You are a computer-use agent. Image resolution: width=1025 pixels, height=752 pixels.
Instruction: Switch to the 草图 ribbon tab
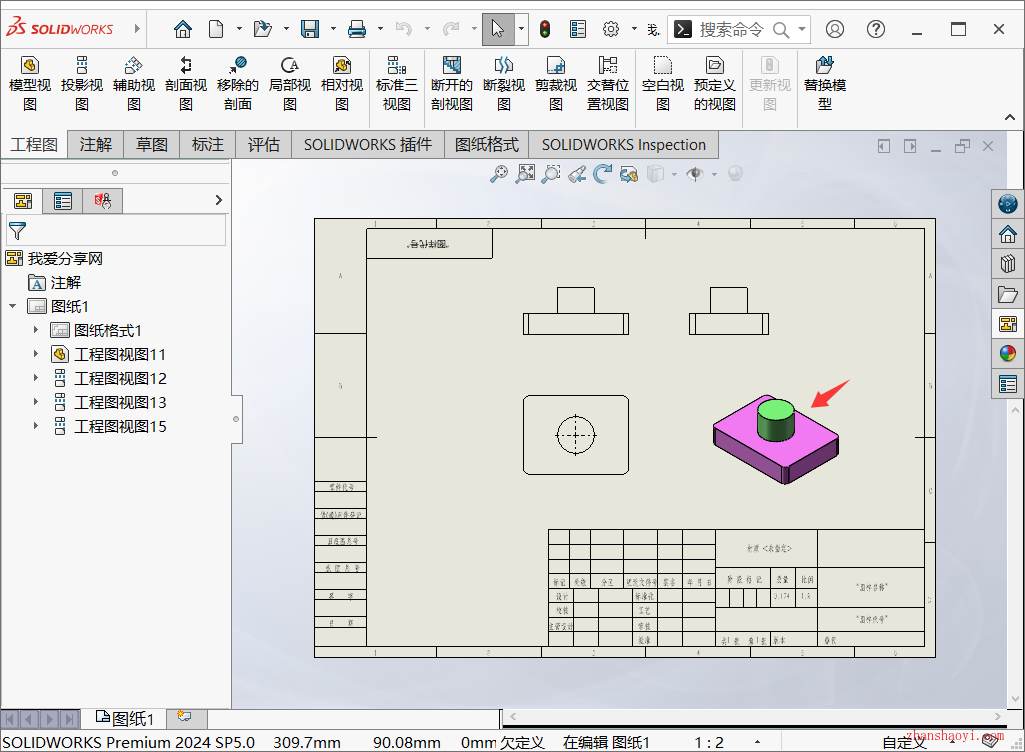click(x=152, y=145)
